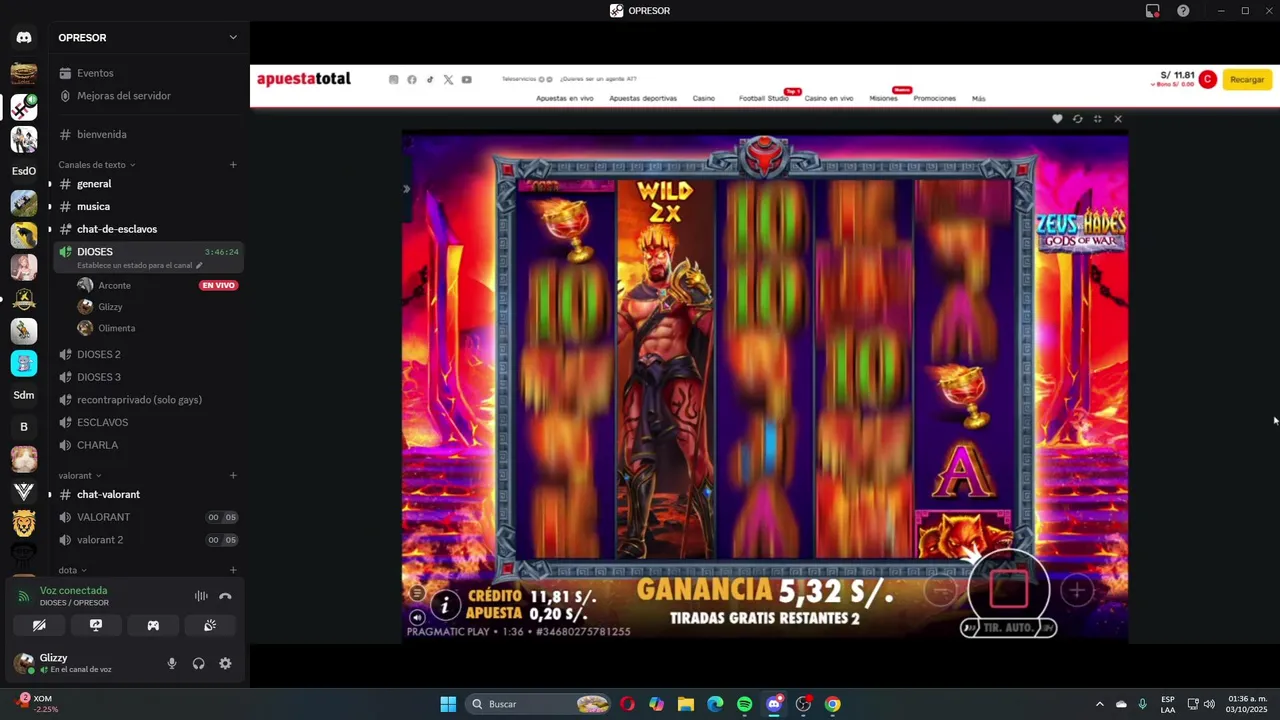
Task: Add channel to valorant category
Action: pyautogui.click(x=233, y=476)
